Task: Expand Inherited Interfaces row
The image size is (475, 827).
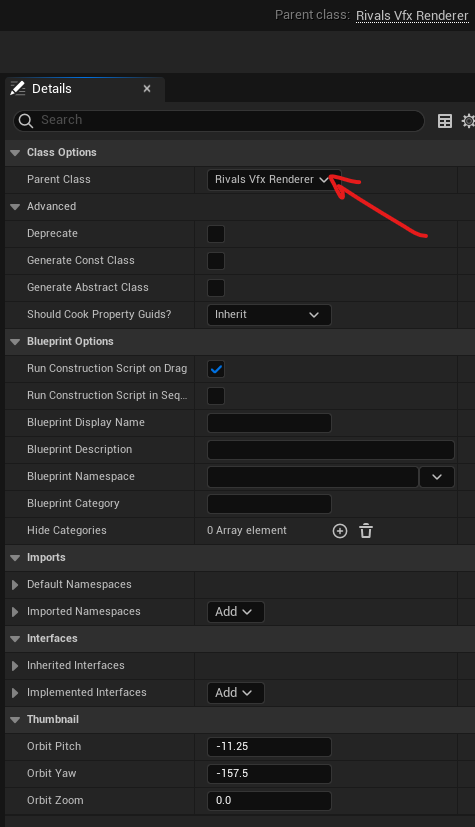Action: coord(15,666)
